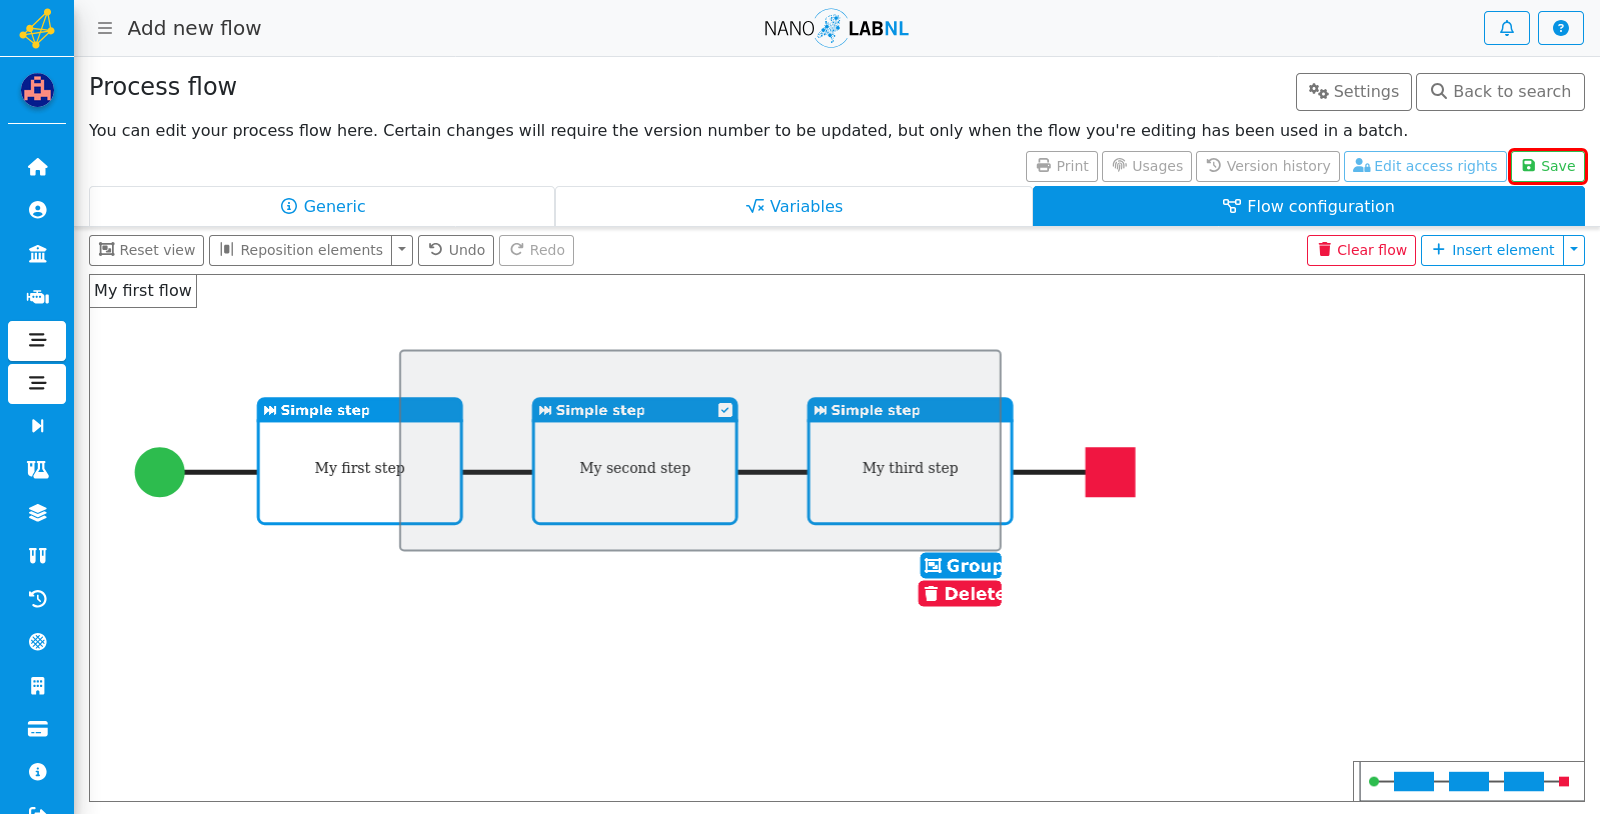Open the credit card sidebar icon
The height and width of the screenshot is (814, 1600).
pyautogui.click(x=37, y=729)
